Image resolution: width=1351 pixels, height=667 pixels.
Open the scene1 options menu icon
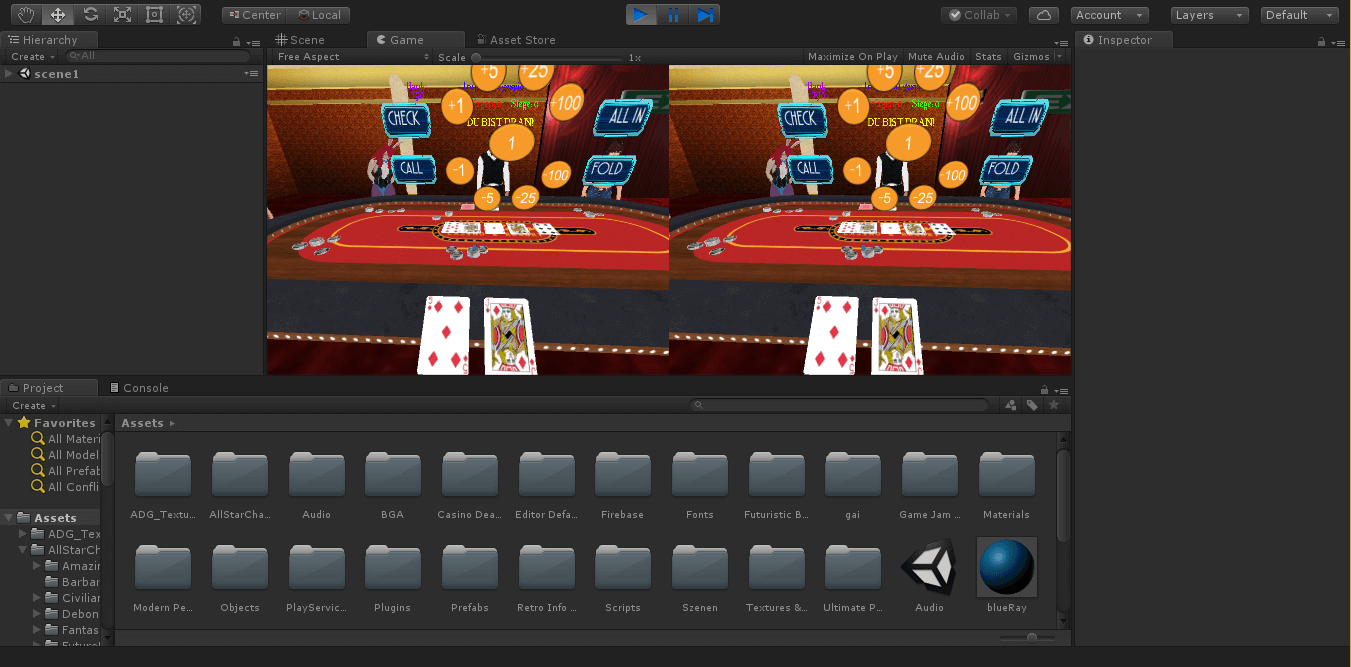click(x=251, y=74)
